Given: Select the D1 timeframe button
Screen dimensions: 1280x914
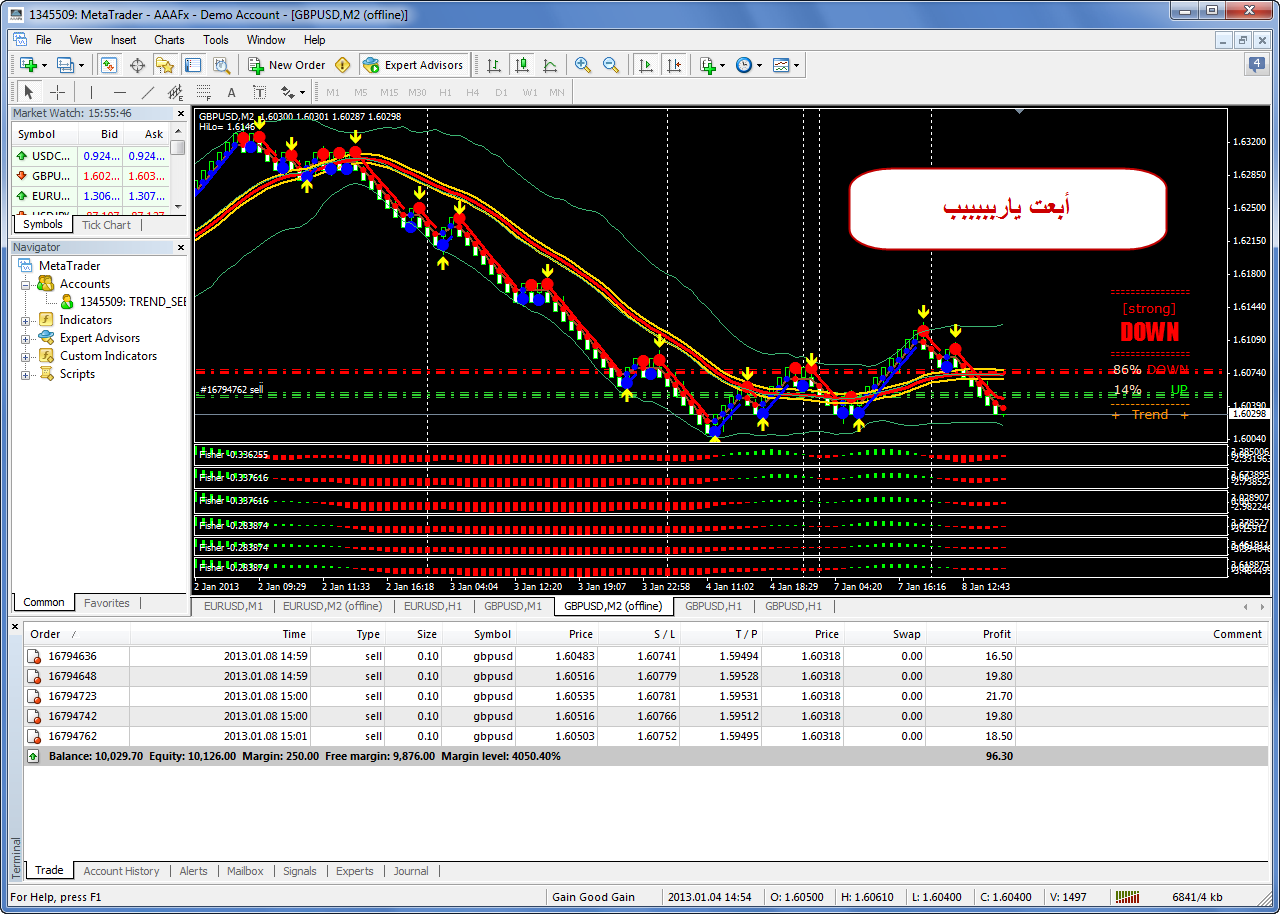Looking at the screenshot, I should 501,92.
